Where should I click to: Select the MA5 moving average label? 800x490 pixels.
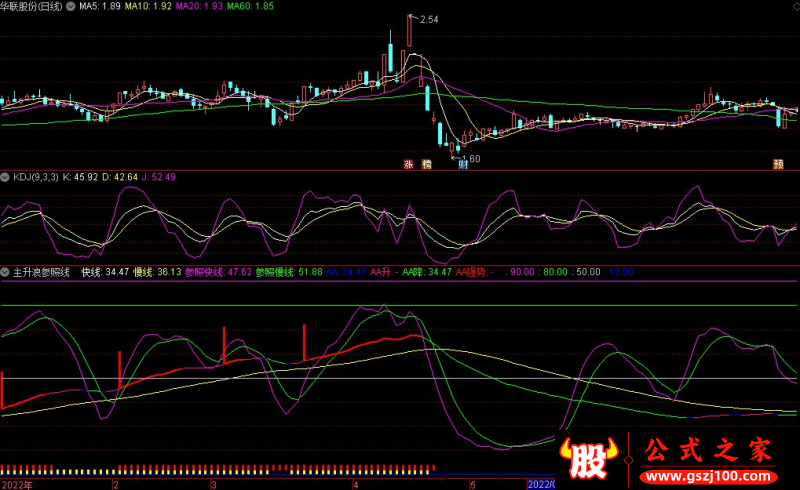tap(100, 6)
